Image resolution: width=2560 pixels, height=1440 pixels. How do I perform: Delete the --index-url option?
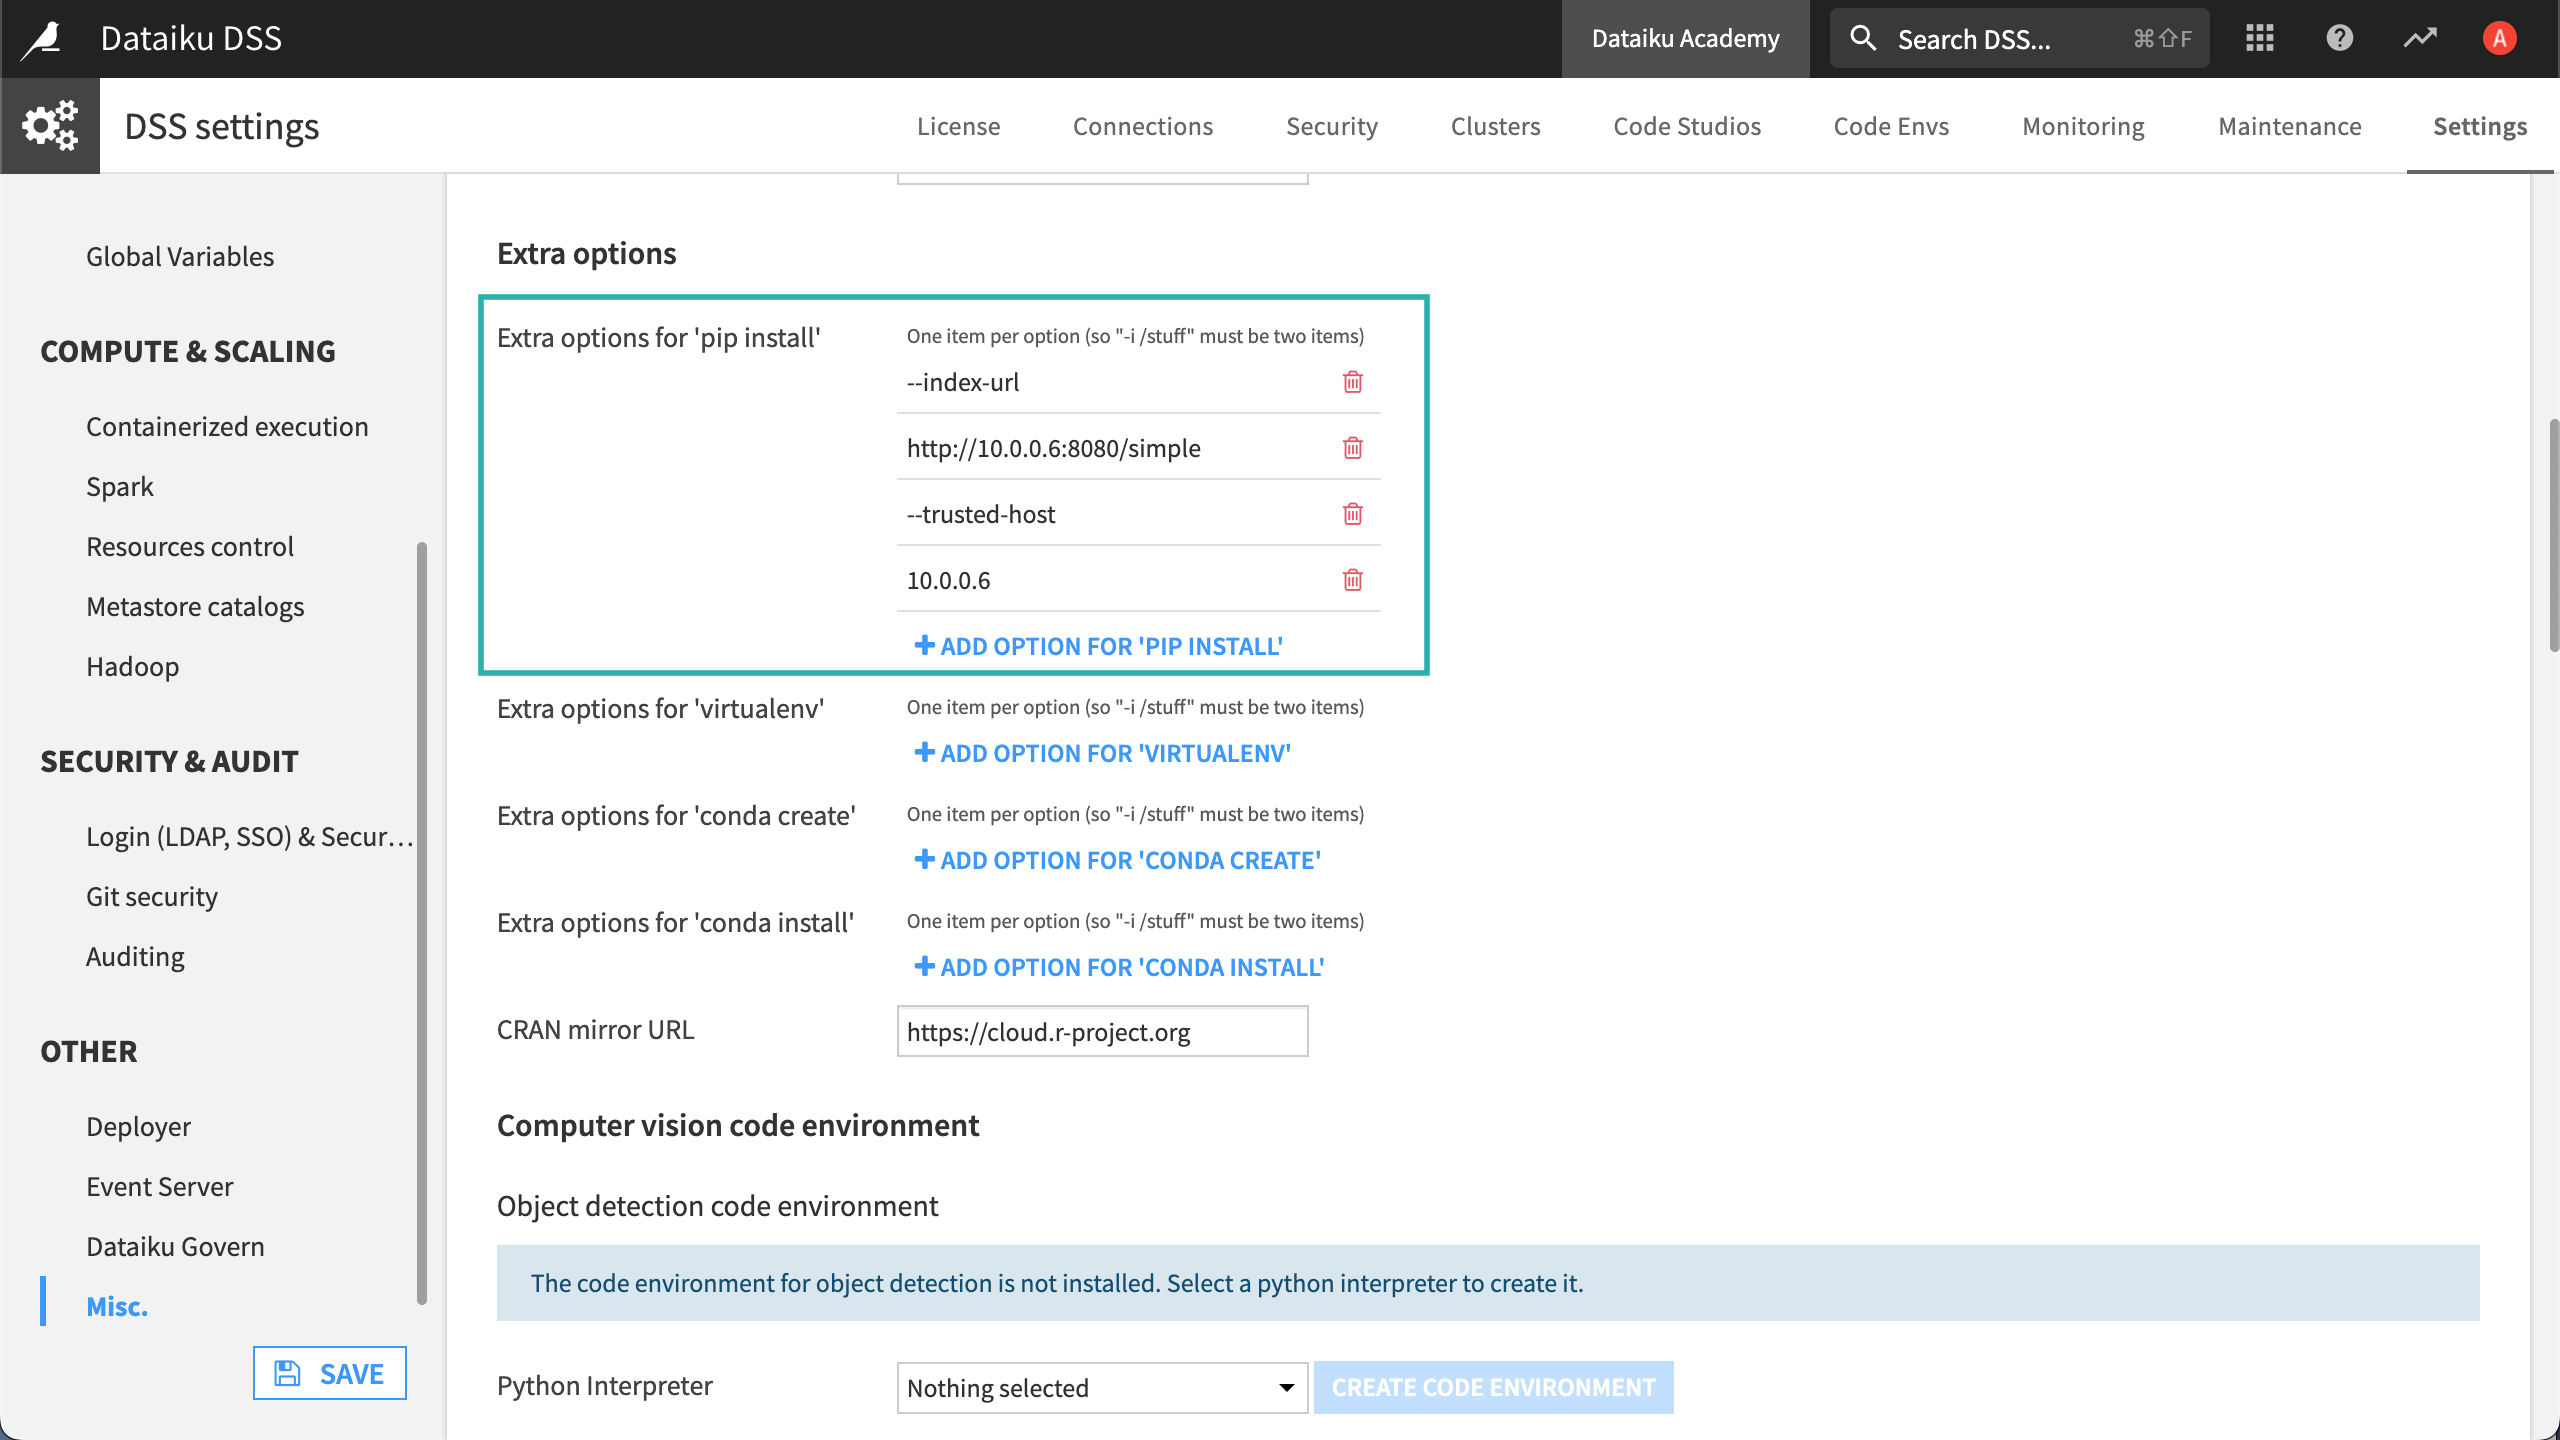point(1352,382)
